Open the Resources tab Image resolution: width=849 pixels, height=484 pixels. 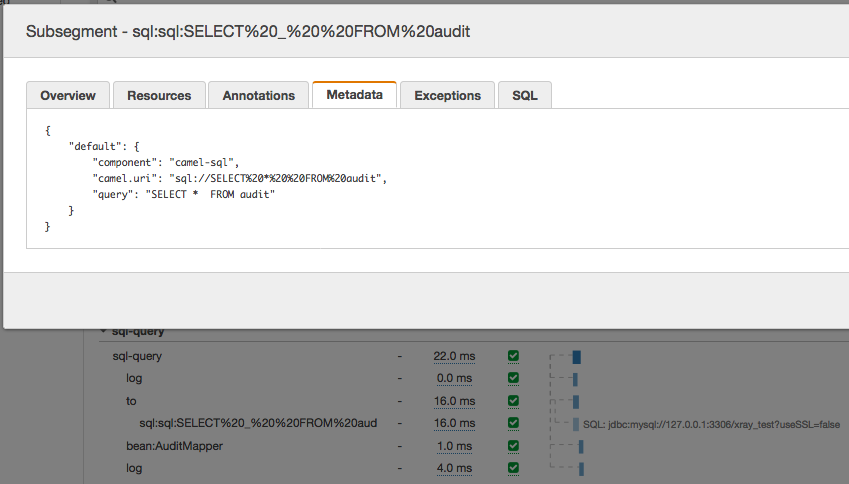pos(159,95)
